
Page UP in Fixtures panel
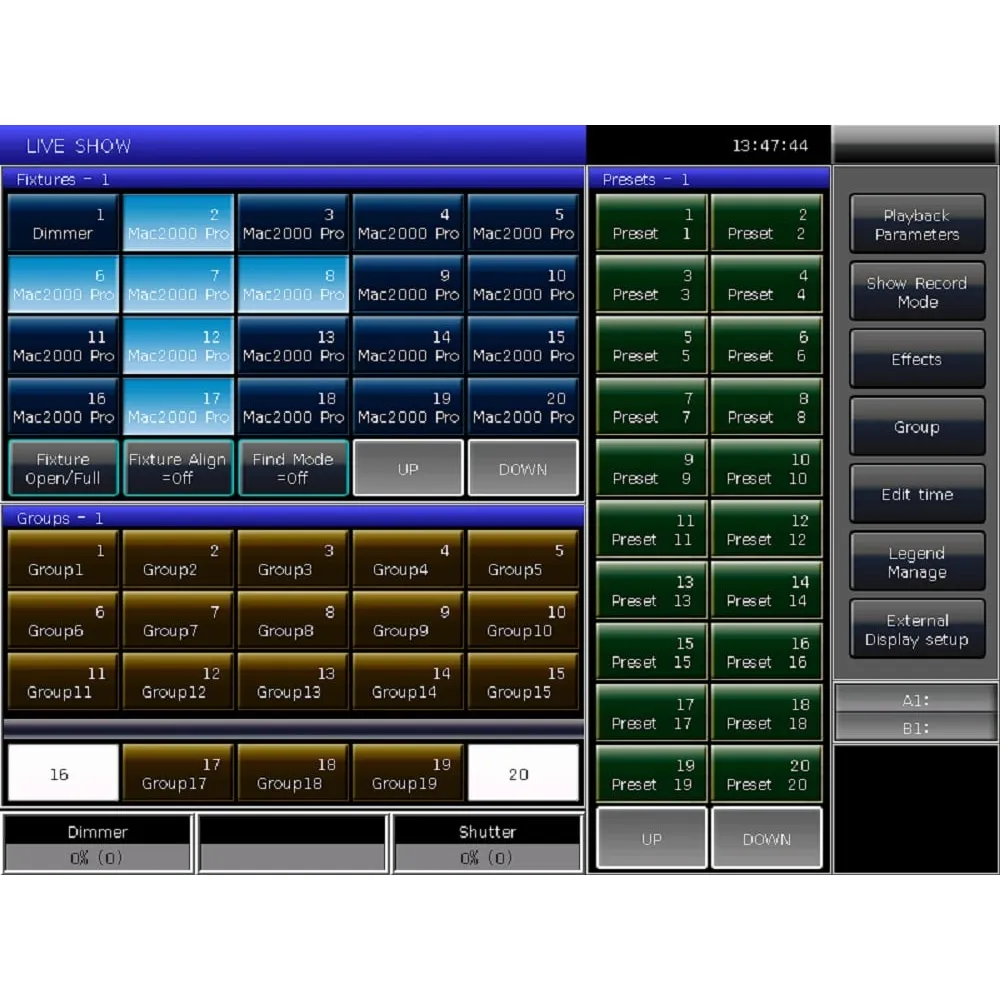click(x=408, y=468)
